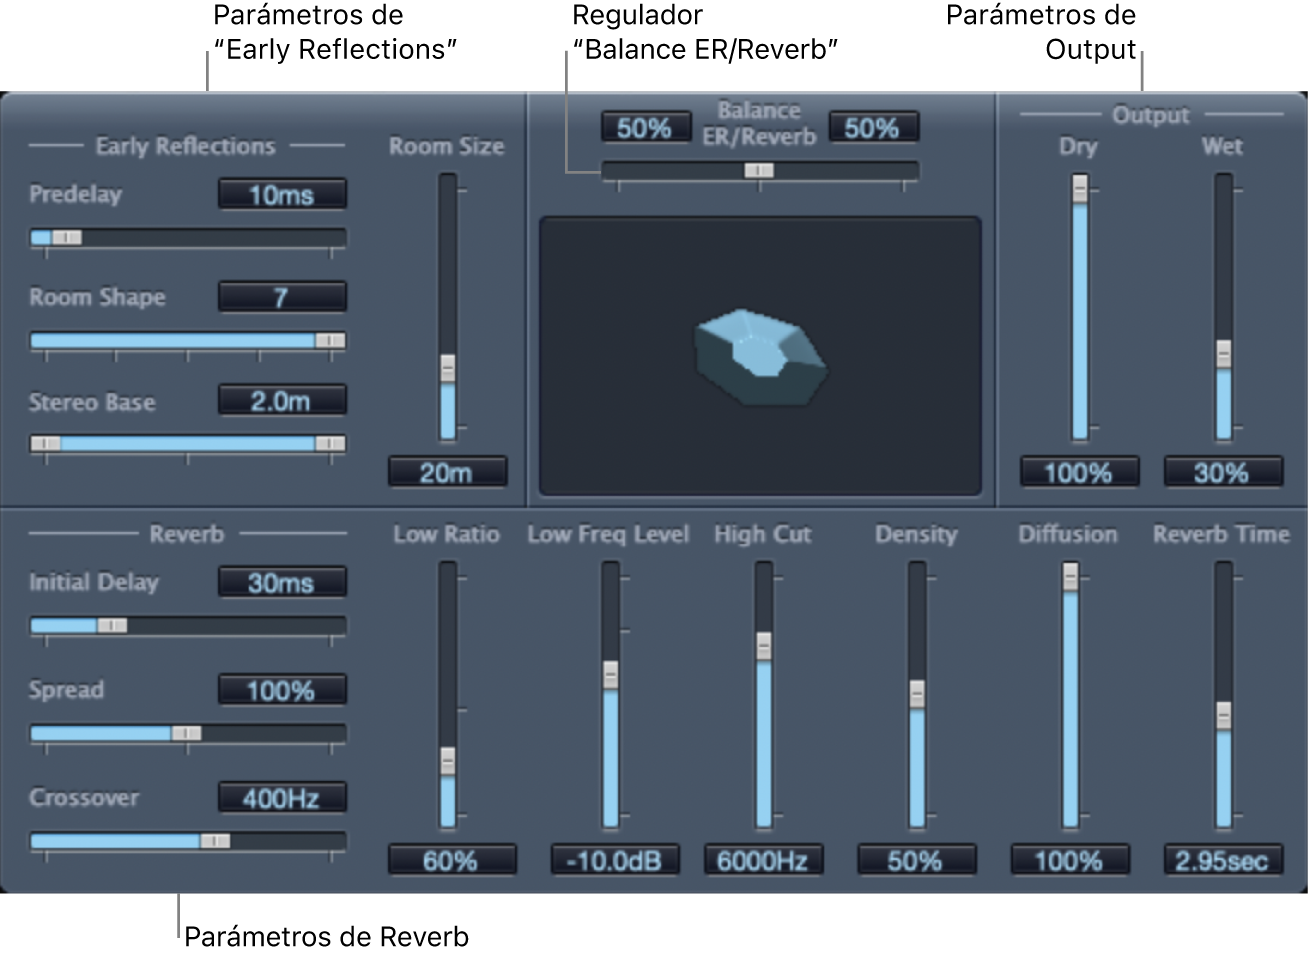Click the Wet output slider handle
This screenshot has height=958, width=1309.
coord(1223,355)
